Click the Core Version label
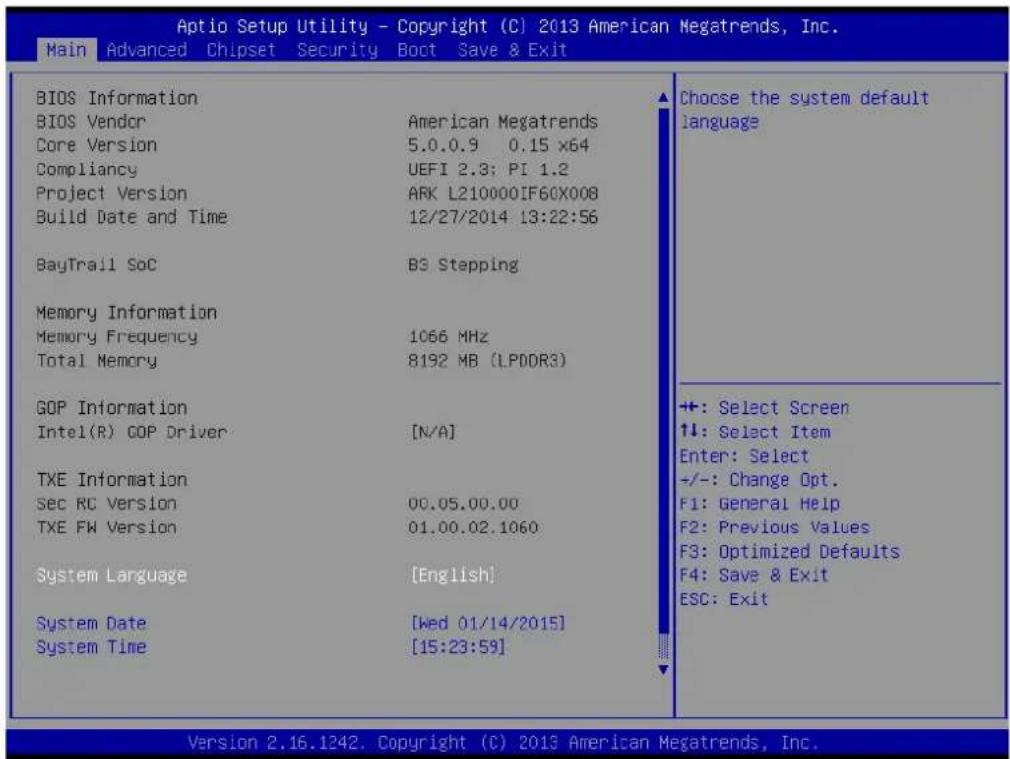 [x=96, y=146]
